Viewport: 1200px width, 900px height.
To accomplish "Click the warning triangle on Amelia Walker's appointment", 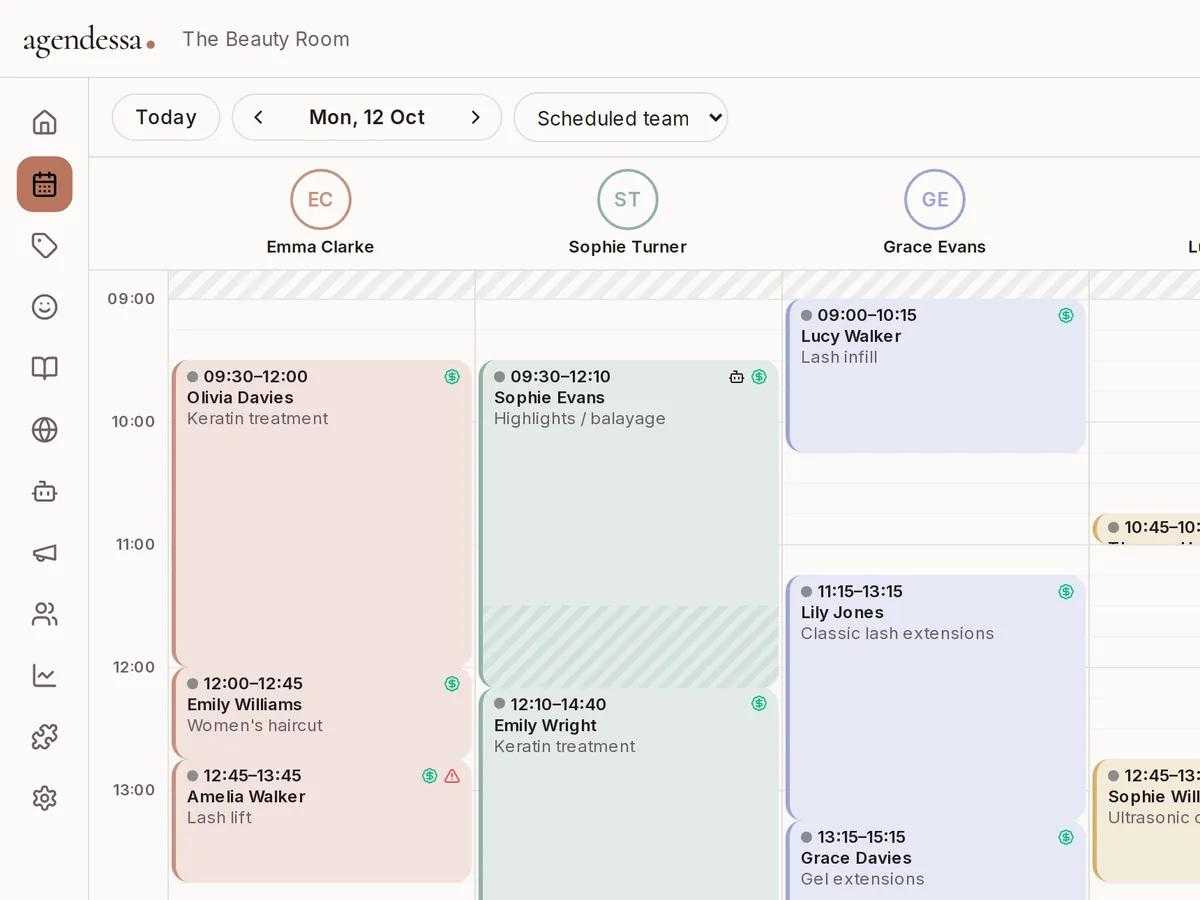I will [452, 776].
